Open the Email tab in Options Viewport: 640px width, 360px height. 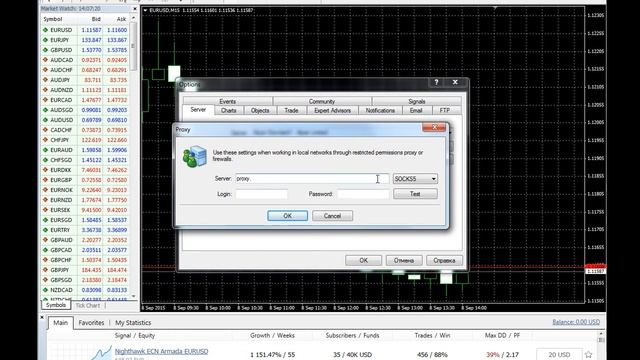pyautogui.click(x=416, y=111)
